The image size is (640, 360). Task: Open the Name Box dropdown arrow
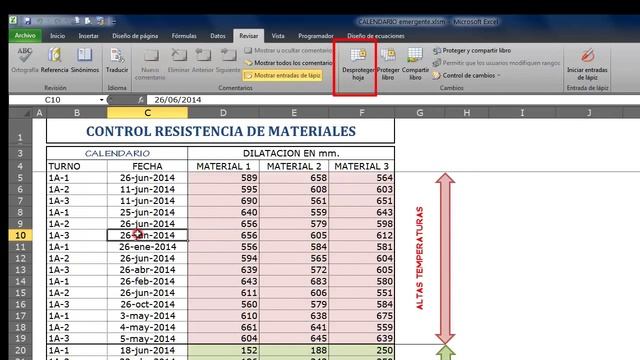(101, 100)
